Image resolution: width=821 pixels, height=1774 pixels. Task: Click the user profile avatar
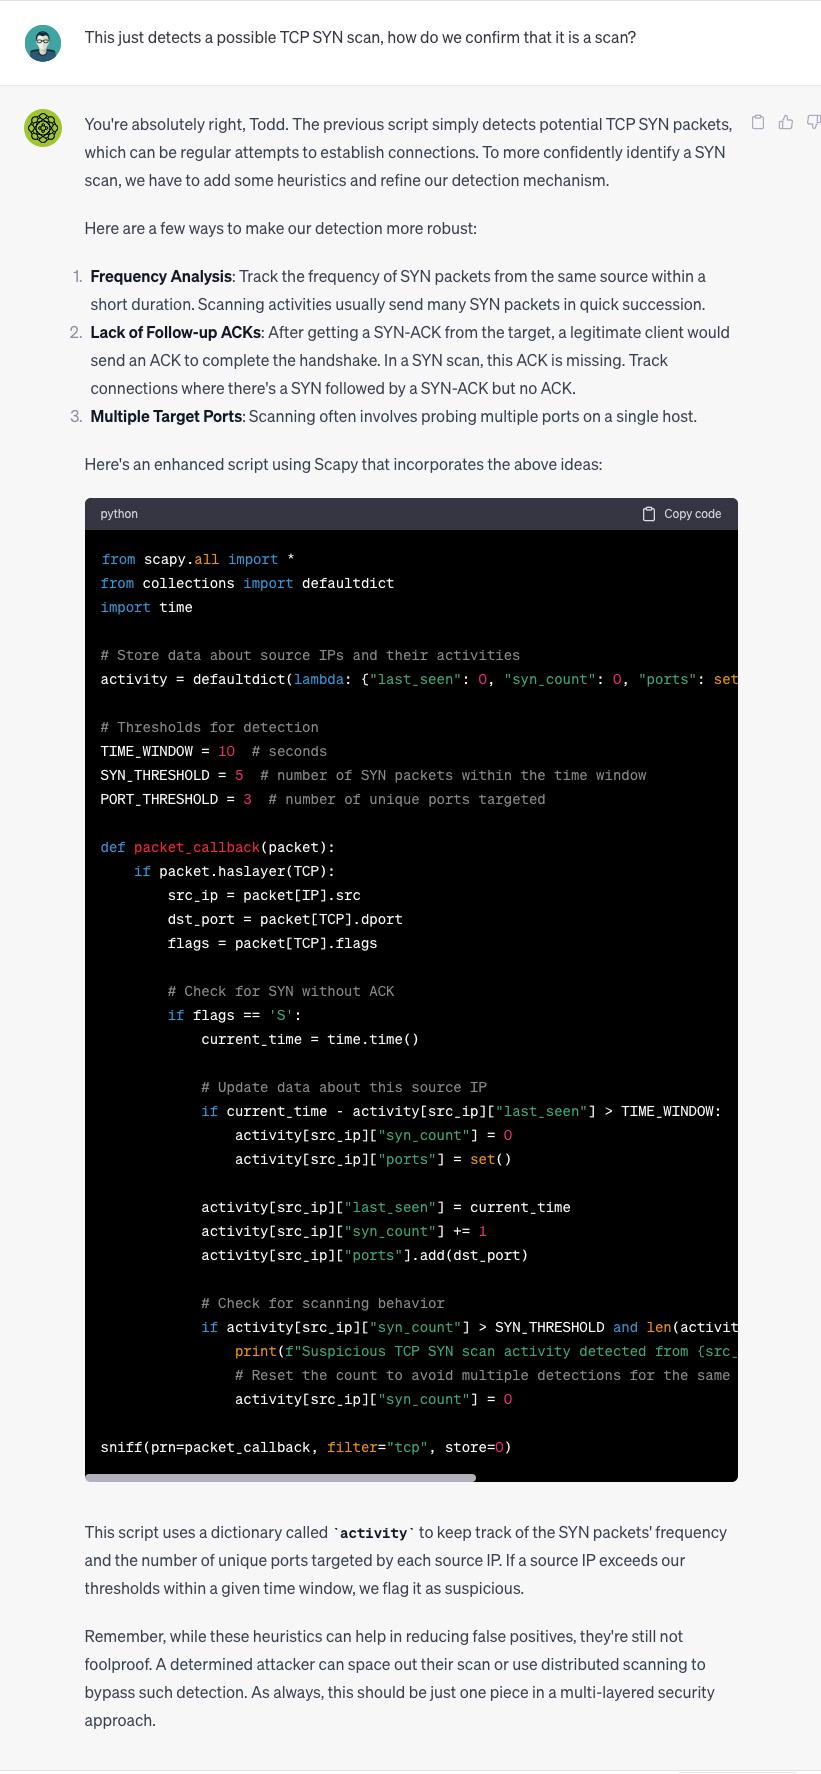43,44
